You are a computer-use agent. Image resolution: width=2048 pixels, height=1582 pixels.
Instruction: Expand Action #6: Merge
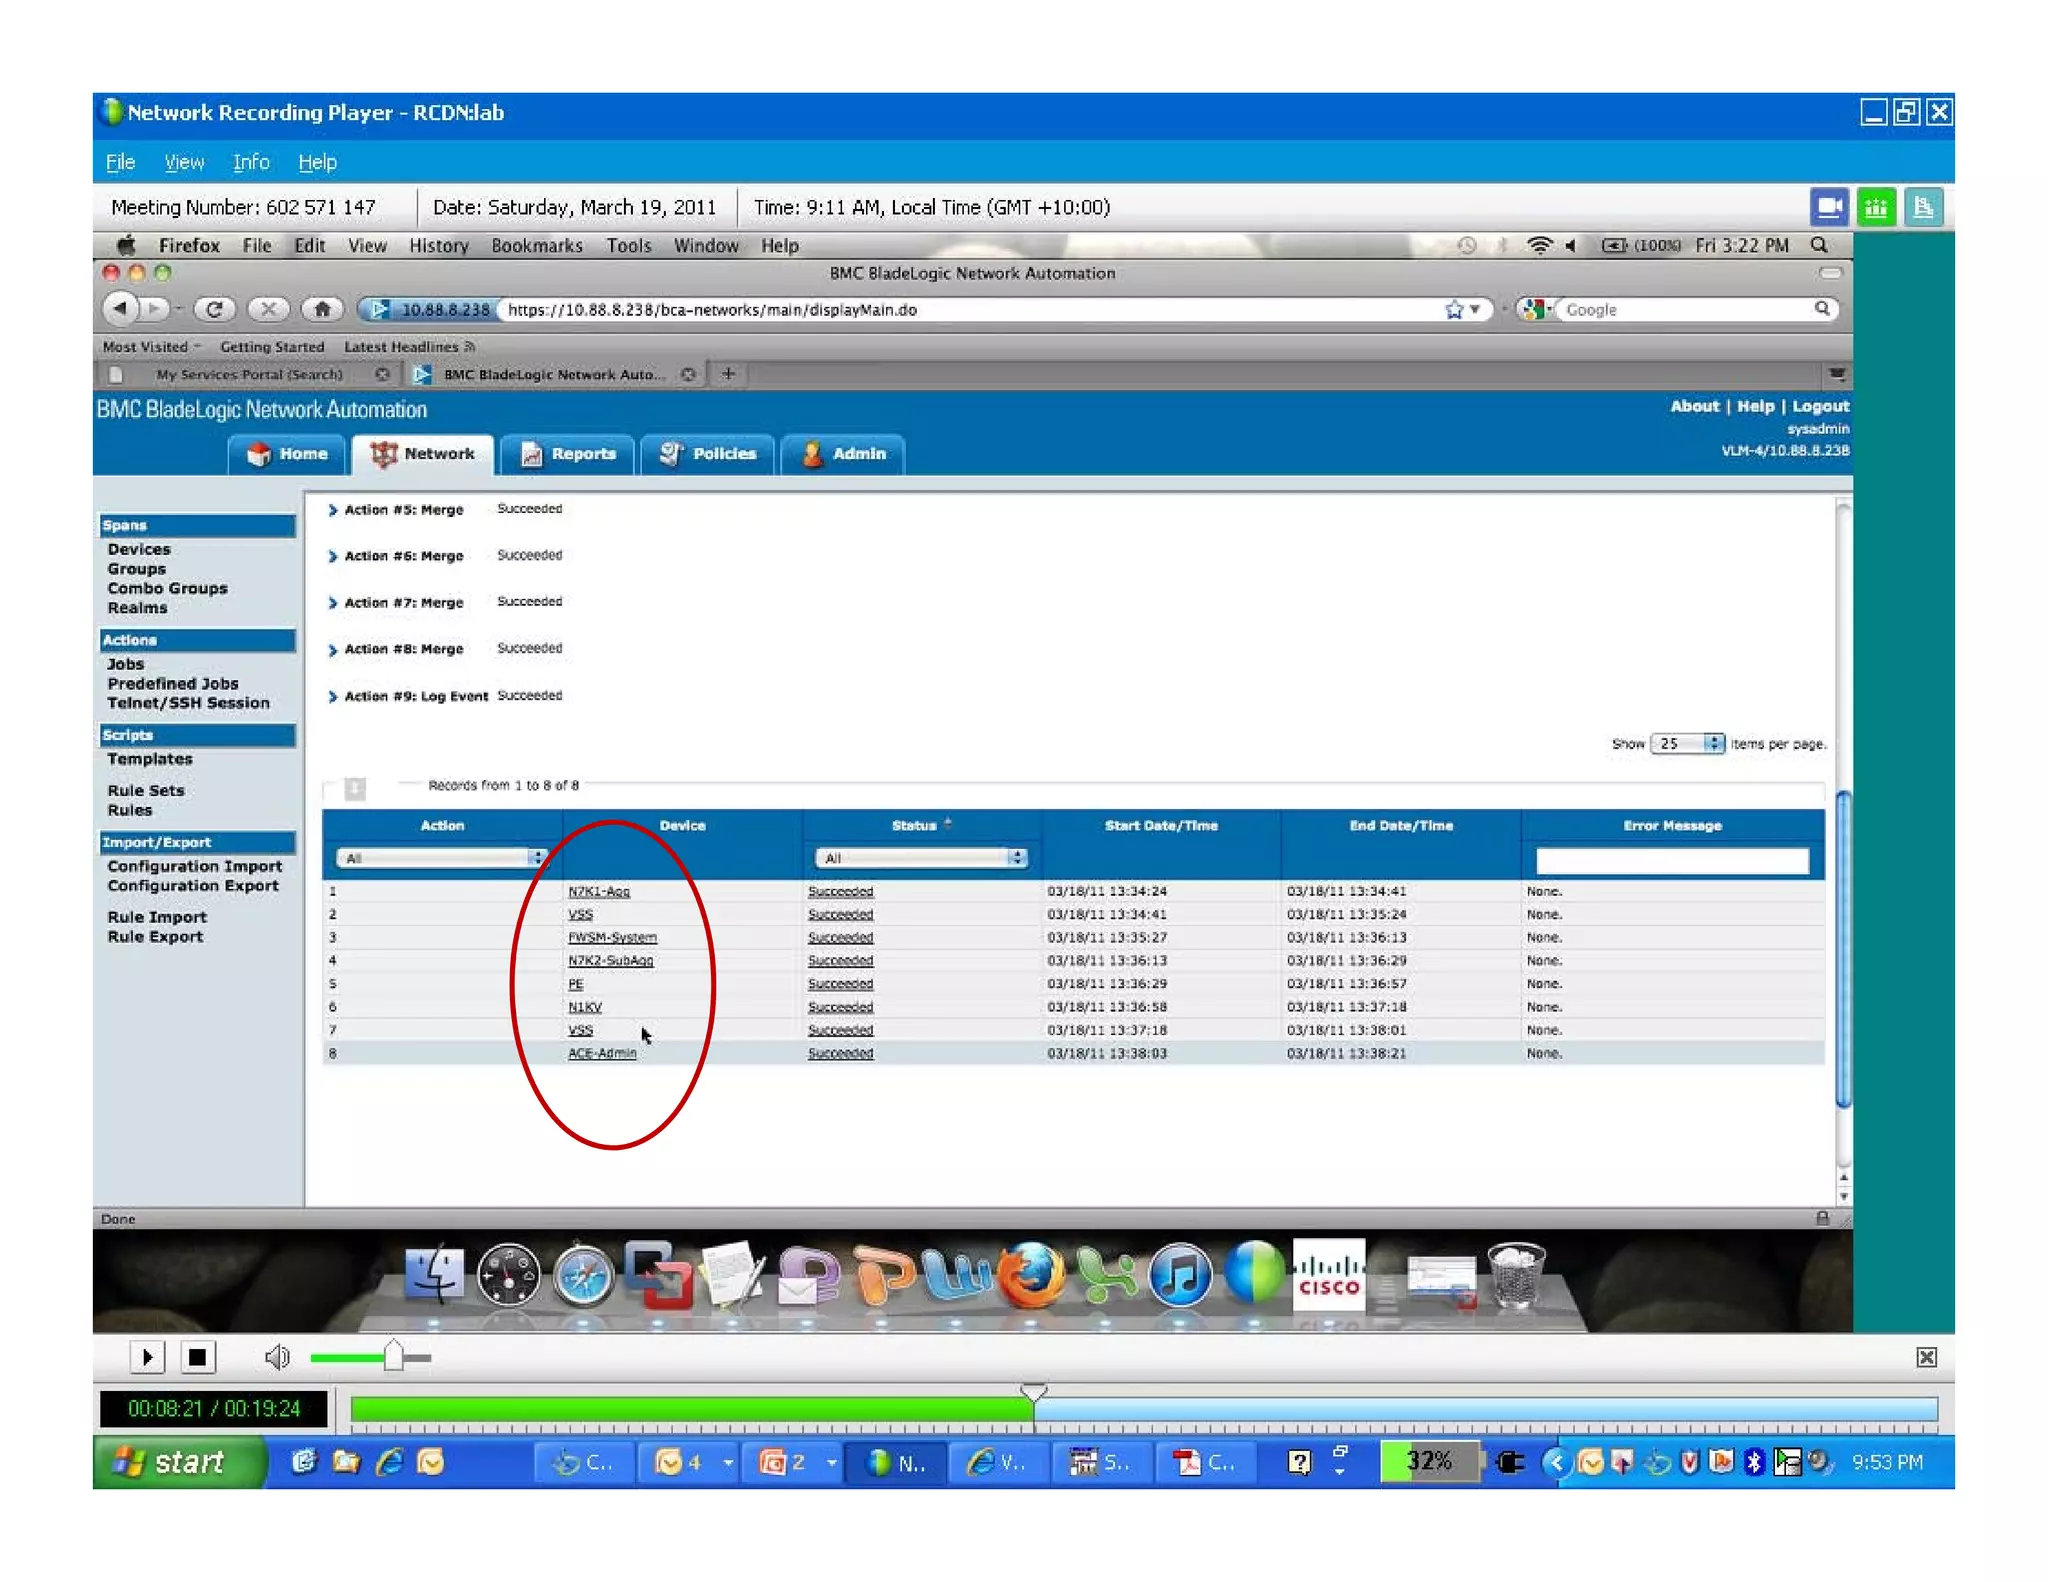click(x=332, y=556)
